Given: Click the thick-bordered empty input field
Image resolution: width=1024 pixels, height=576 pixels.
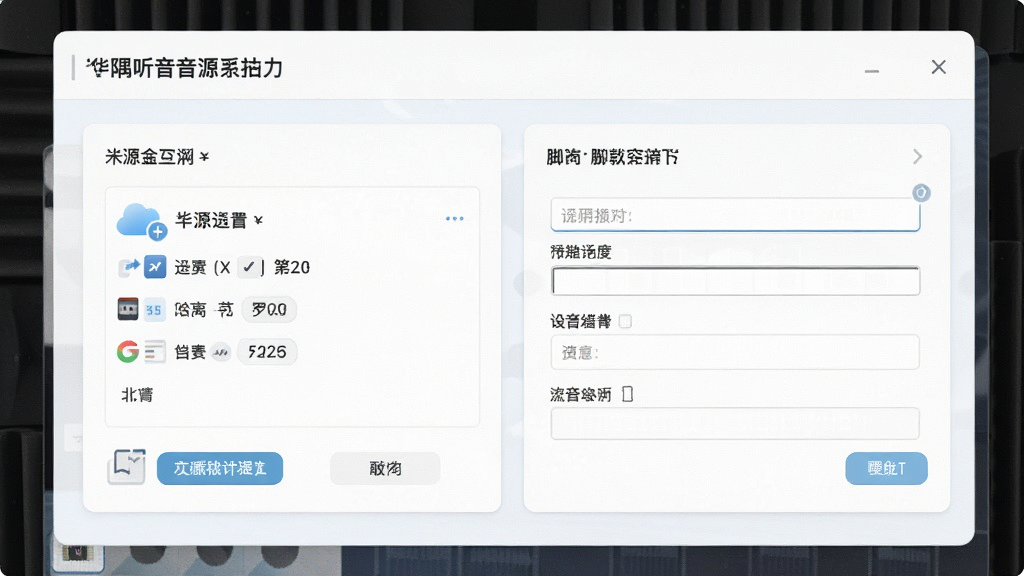Looking at the screenshot, I should pos(735,281).
